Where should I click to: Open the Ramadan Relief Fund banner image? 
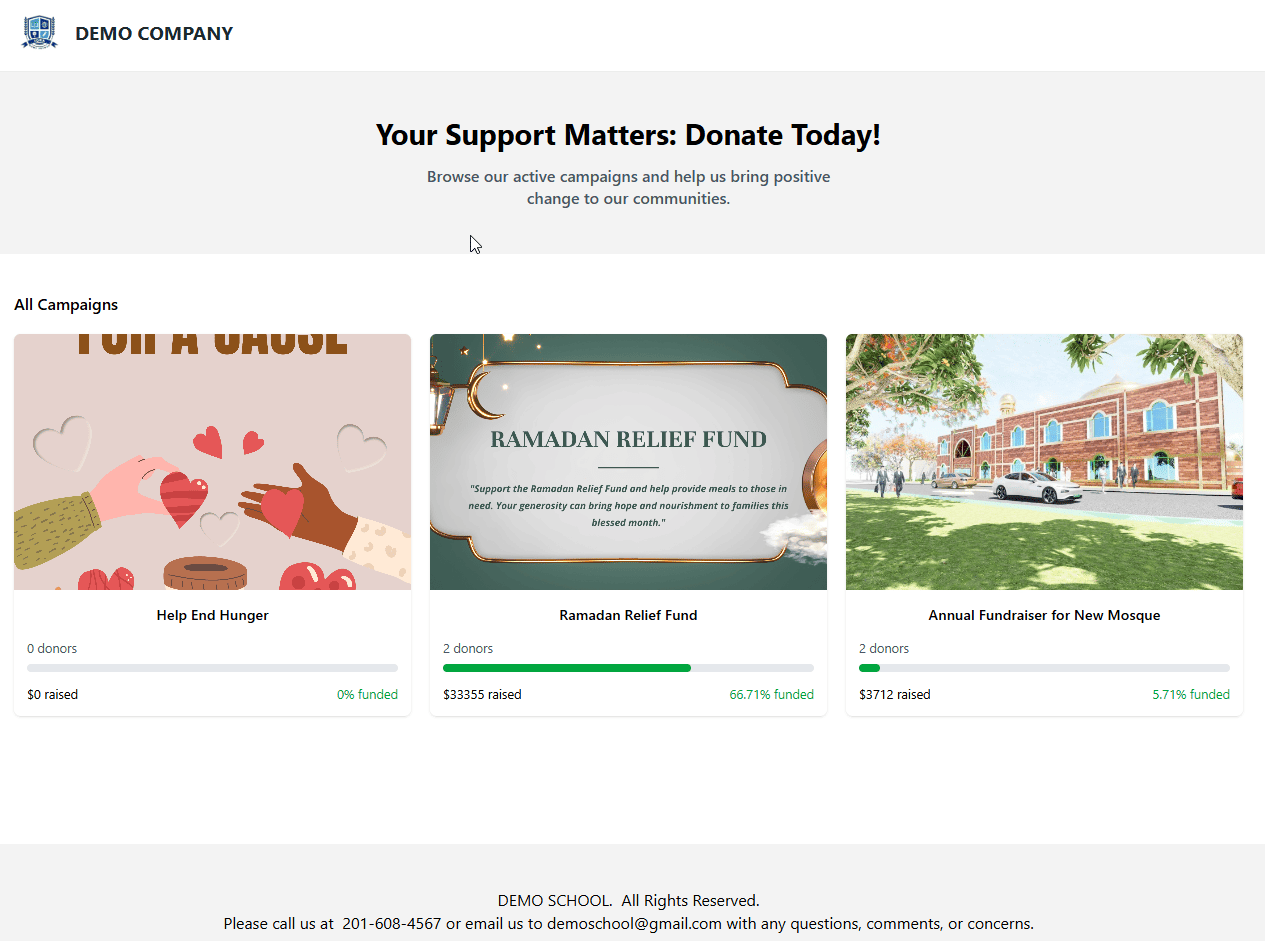(628, 462)
